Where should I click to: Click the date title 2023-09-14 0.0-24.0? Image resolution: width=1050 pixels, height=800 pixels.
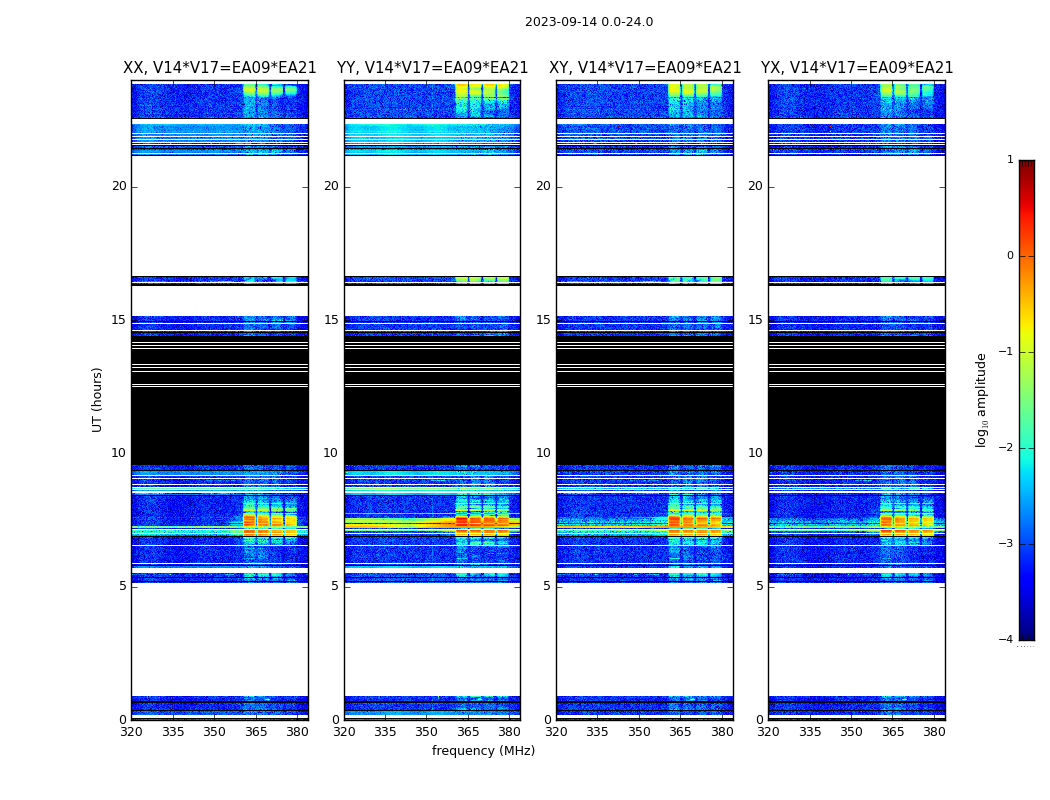click(588, 22)
